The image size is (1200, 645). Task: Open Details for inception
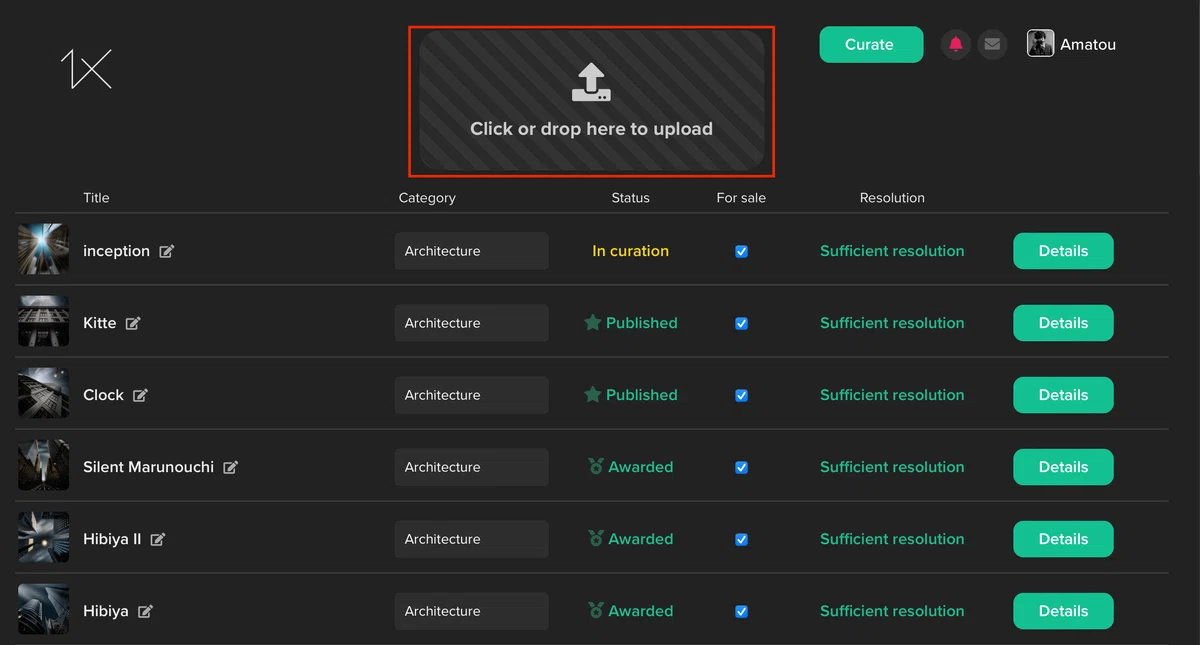click(x=1063, y=251)
